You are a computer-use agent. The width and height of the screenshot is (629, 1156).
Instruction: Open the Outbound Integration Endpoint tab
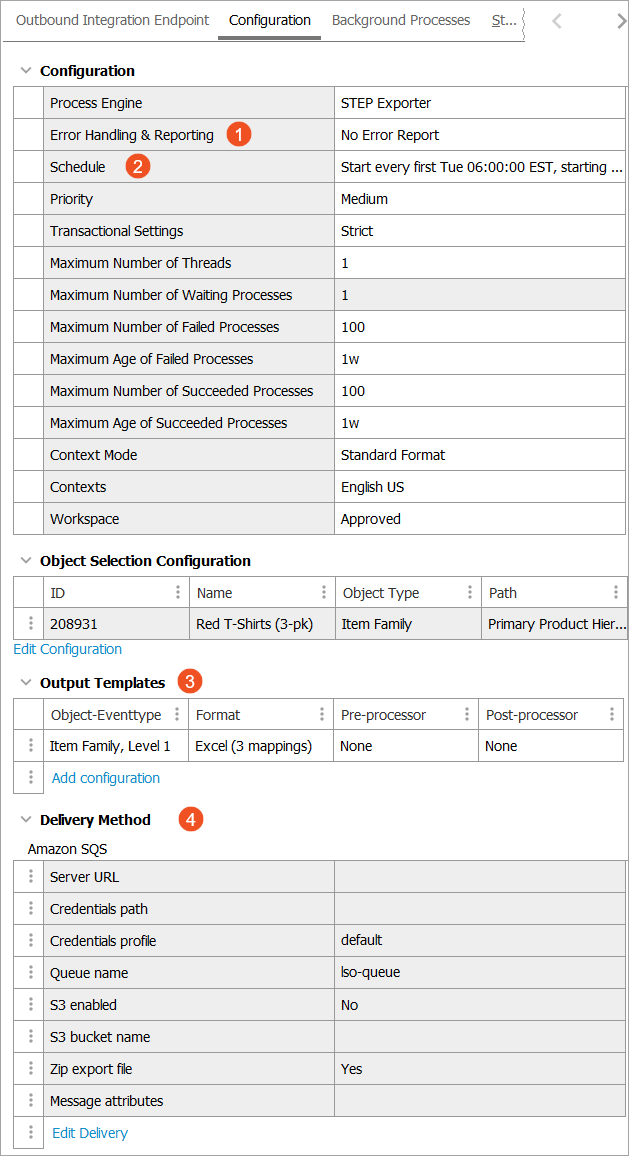tap(113, 20)
